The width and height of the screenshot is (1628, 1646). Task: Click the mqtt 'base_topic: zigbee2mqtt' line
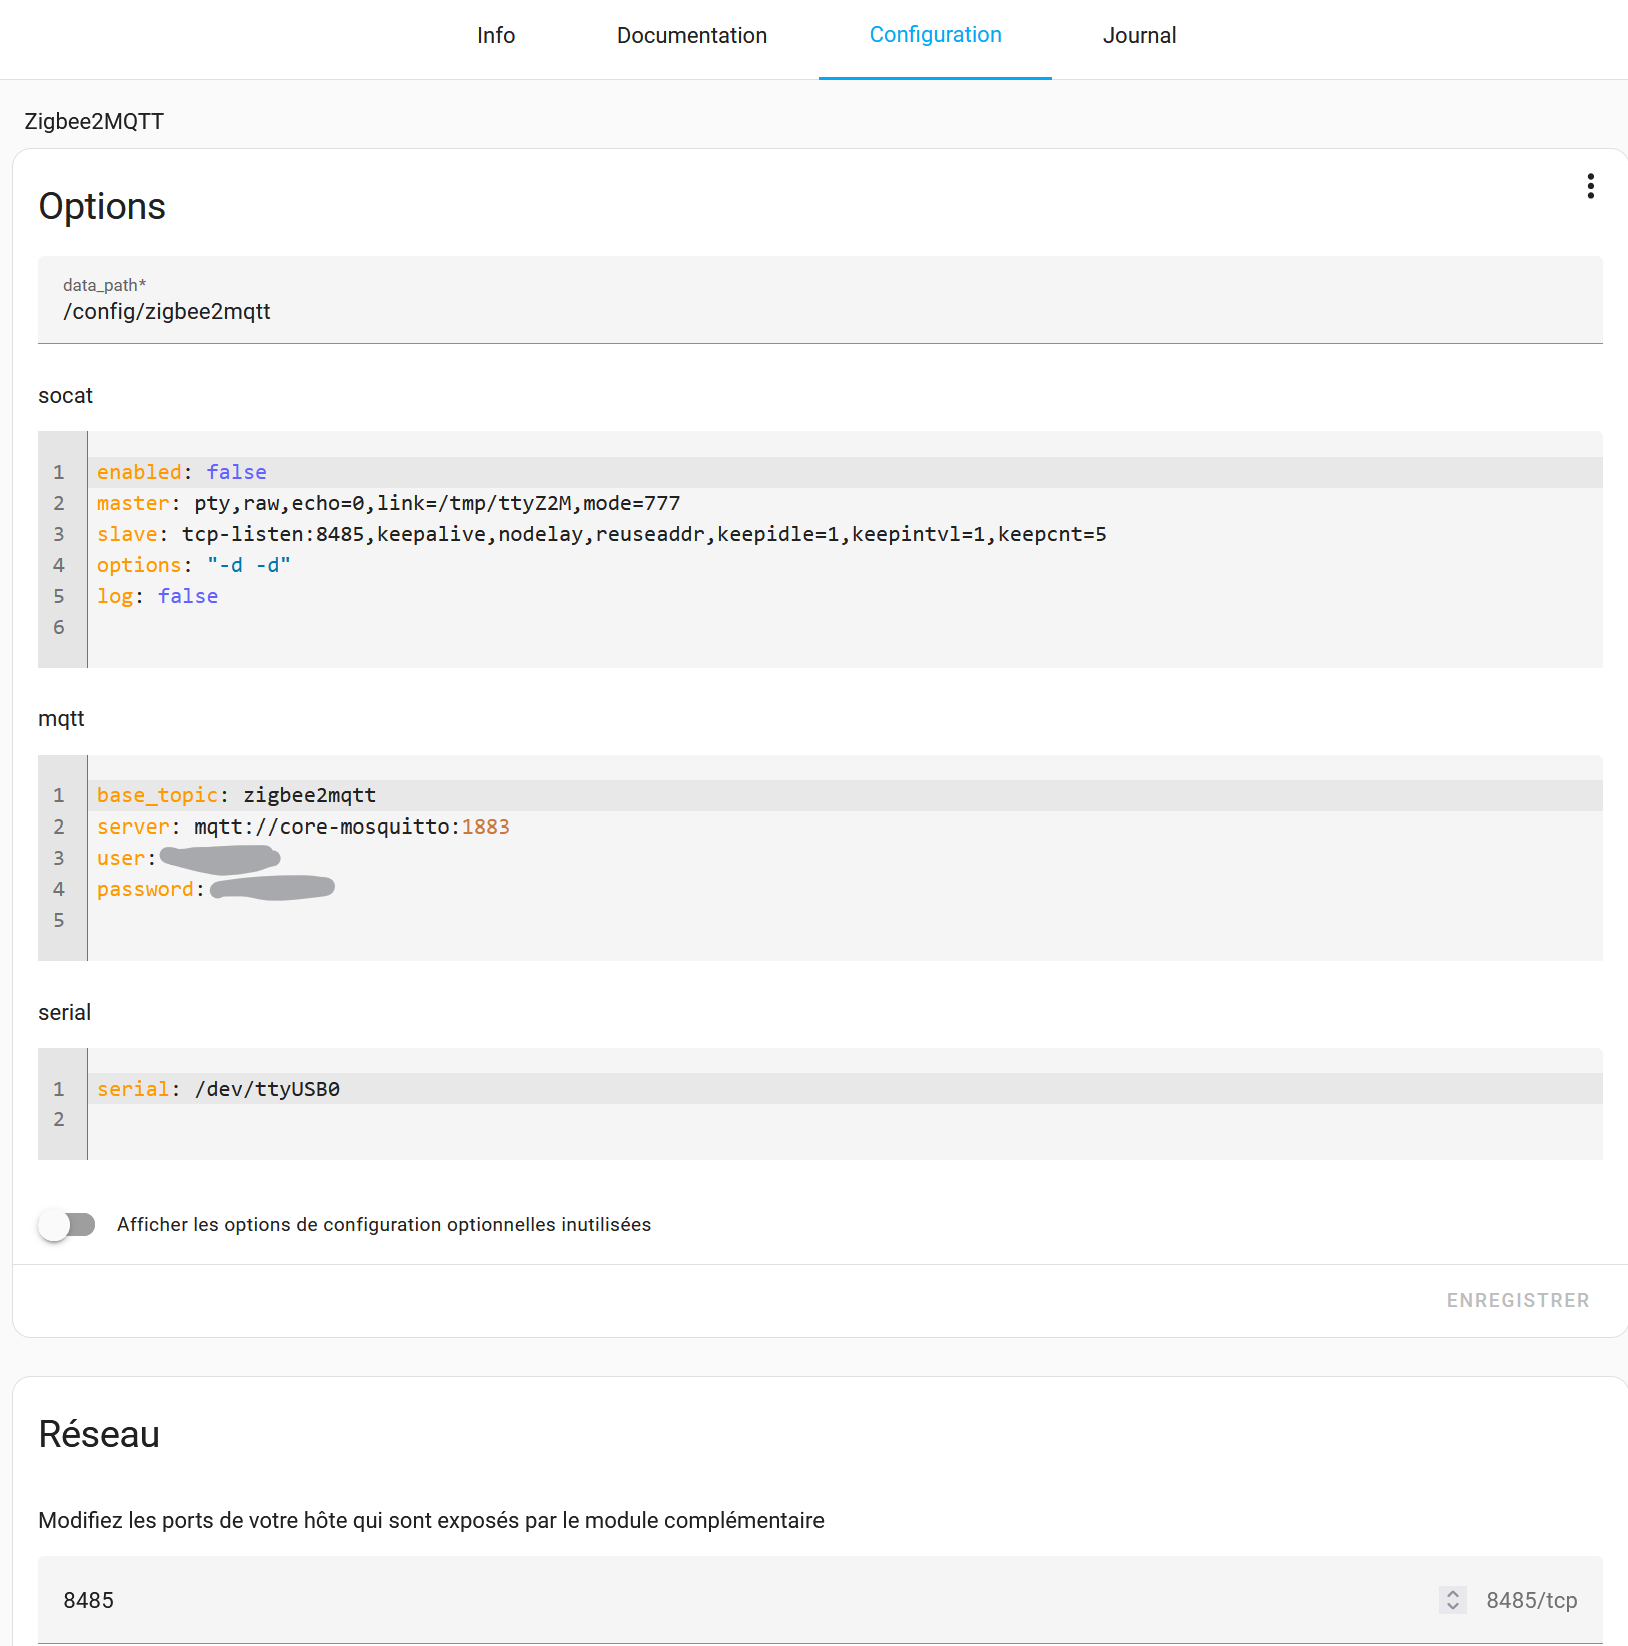pyautogui.click(x=845, y=795)
